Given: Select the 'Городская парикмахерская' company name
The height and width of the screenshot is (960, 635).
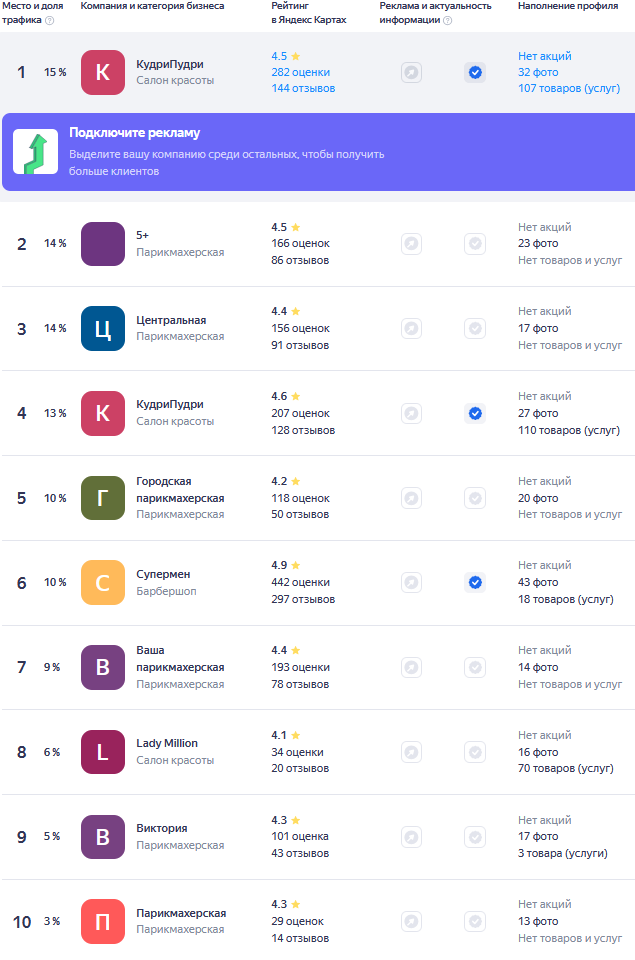Looking at the screenshot, I should (180, 490).
